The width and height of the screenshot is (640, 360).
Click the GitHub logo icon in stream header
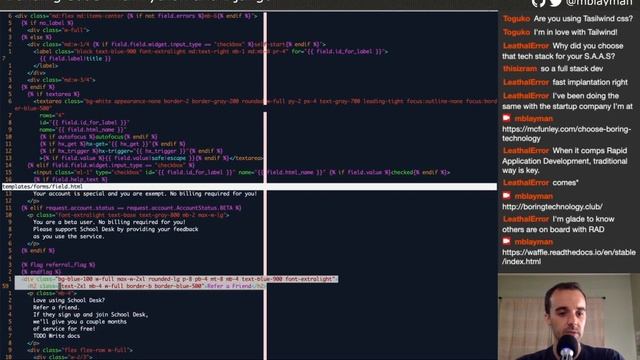click(538, 2)
